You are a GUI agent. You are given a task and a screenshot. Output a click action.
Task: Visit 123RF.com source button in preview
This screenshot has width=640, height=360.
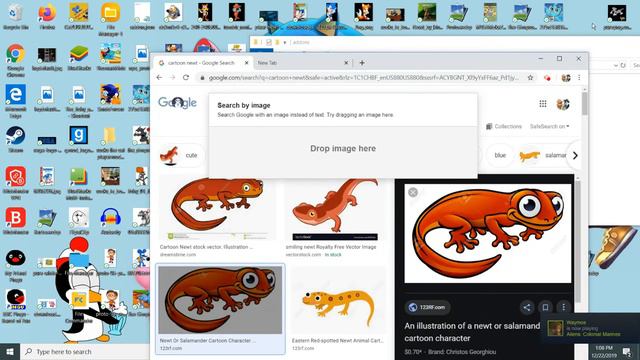click(427, 307)
